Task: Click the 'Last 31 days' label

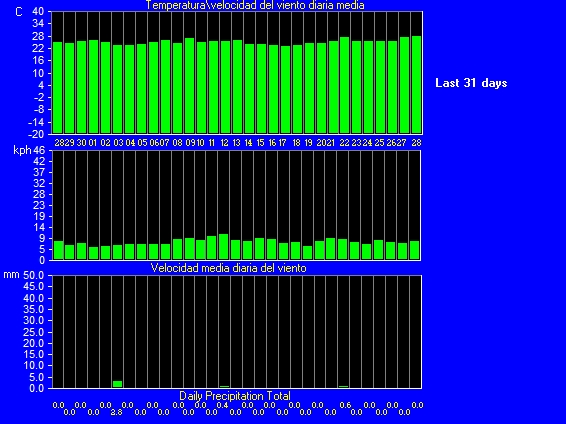Action: click(x=471, y=83)
